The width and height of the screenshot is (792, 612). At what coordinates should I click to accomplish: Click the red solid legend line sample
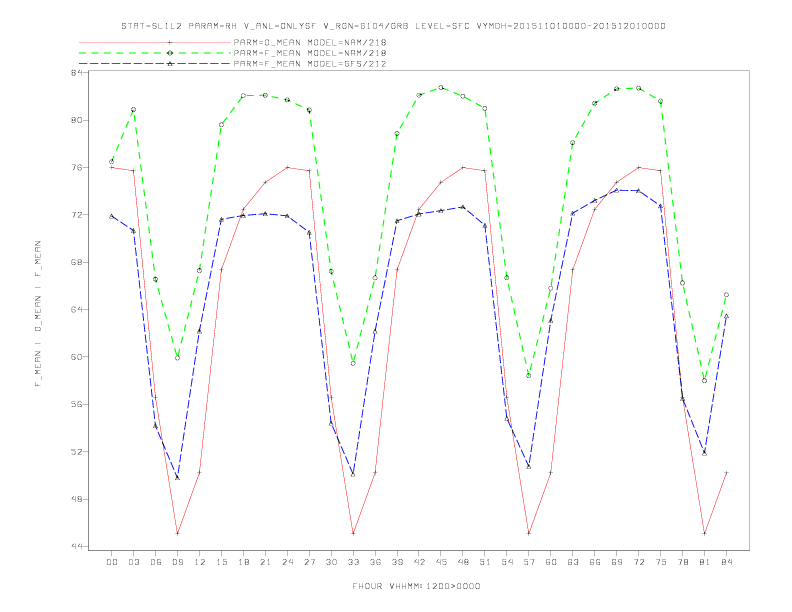[x=155, y=42]
